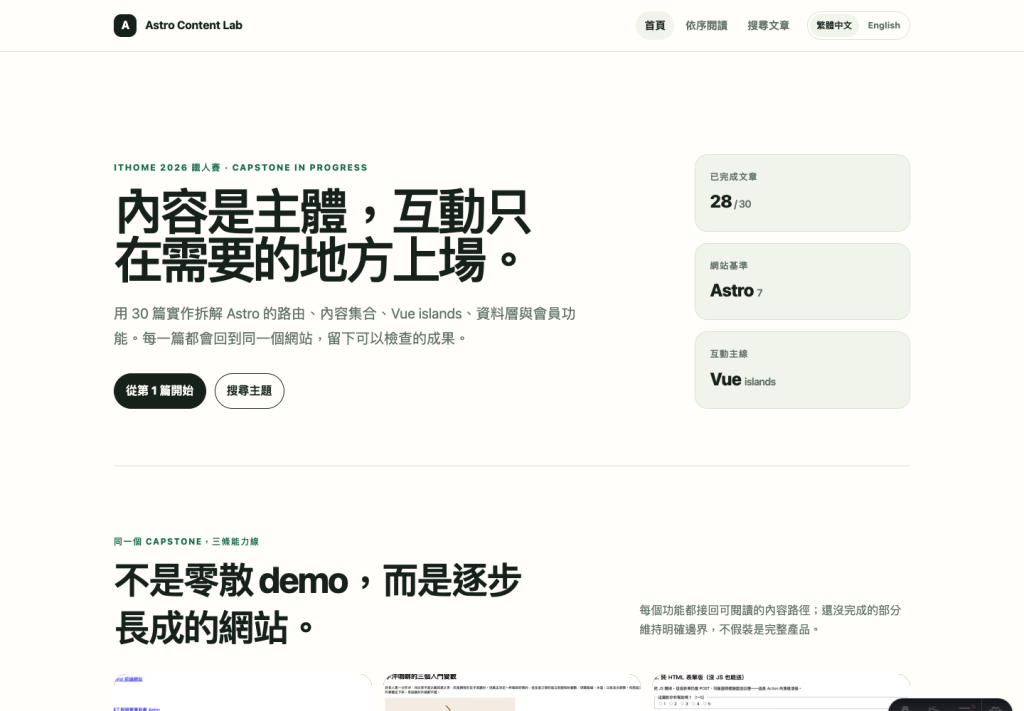Switch language to 繁體中文
The height and width of the screenshot is (711, 1024).
click(834, 25)
